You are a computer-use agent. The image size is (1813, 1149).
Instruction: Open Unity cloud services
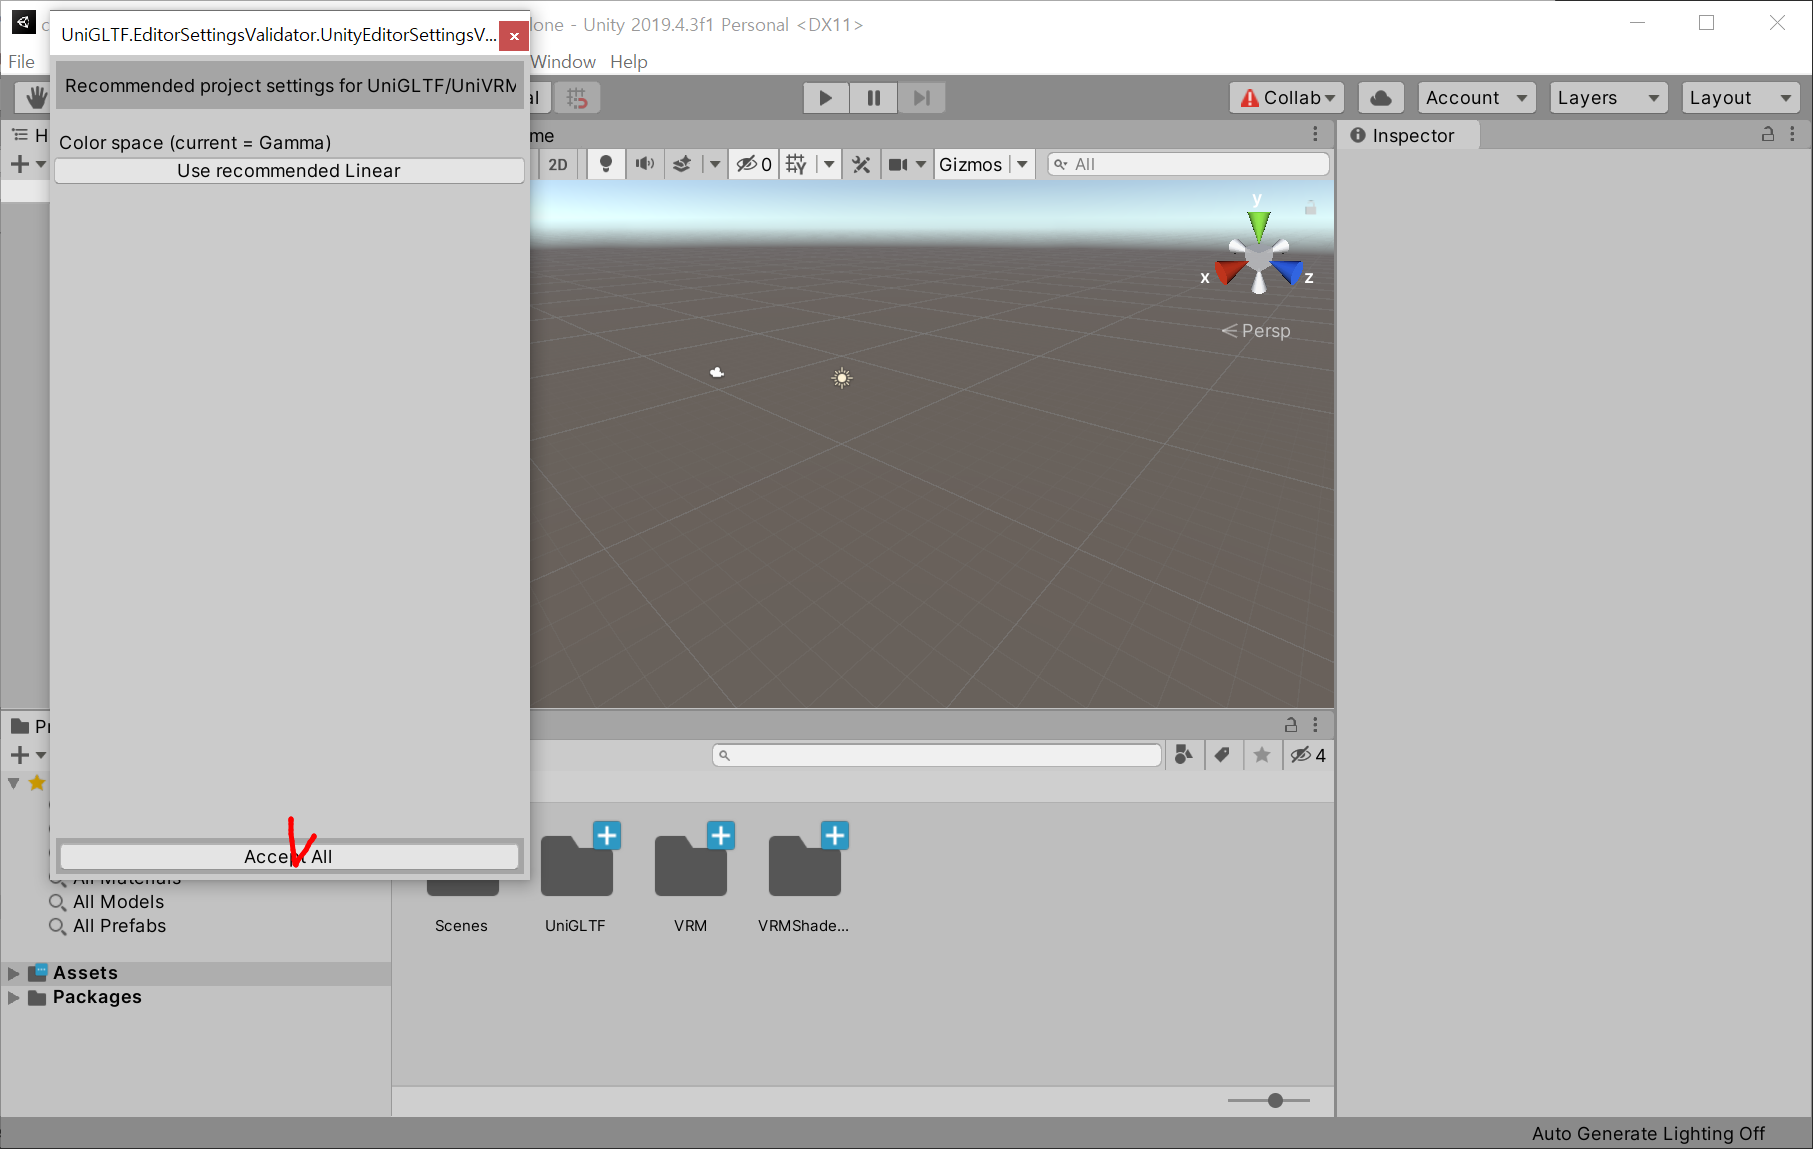point(1381,98)
